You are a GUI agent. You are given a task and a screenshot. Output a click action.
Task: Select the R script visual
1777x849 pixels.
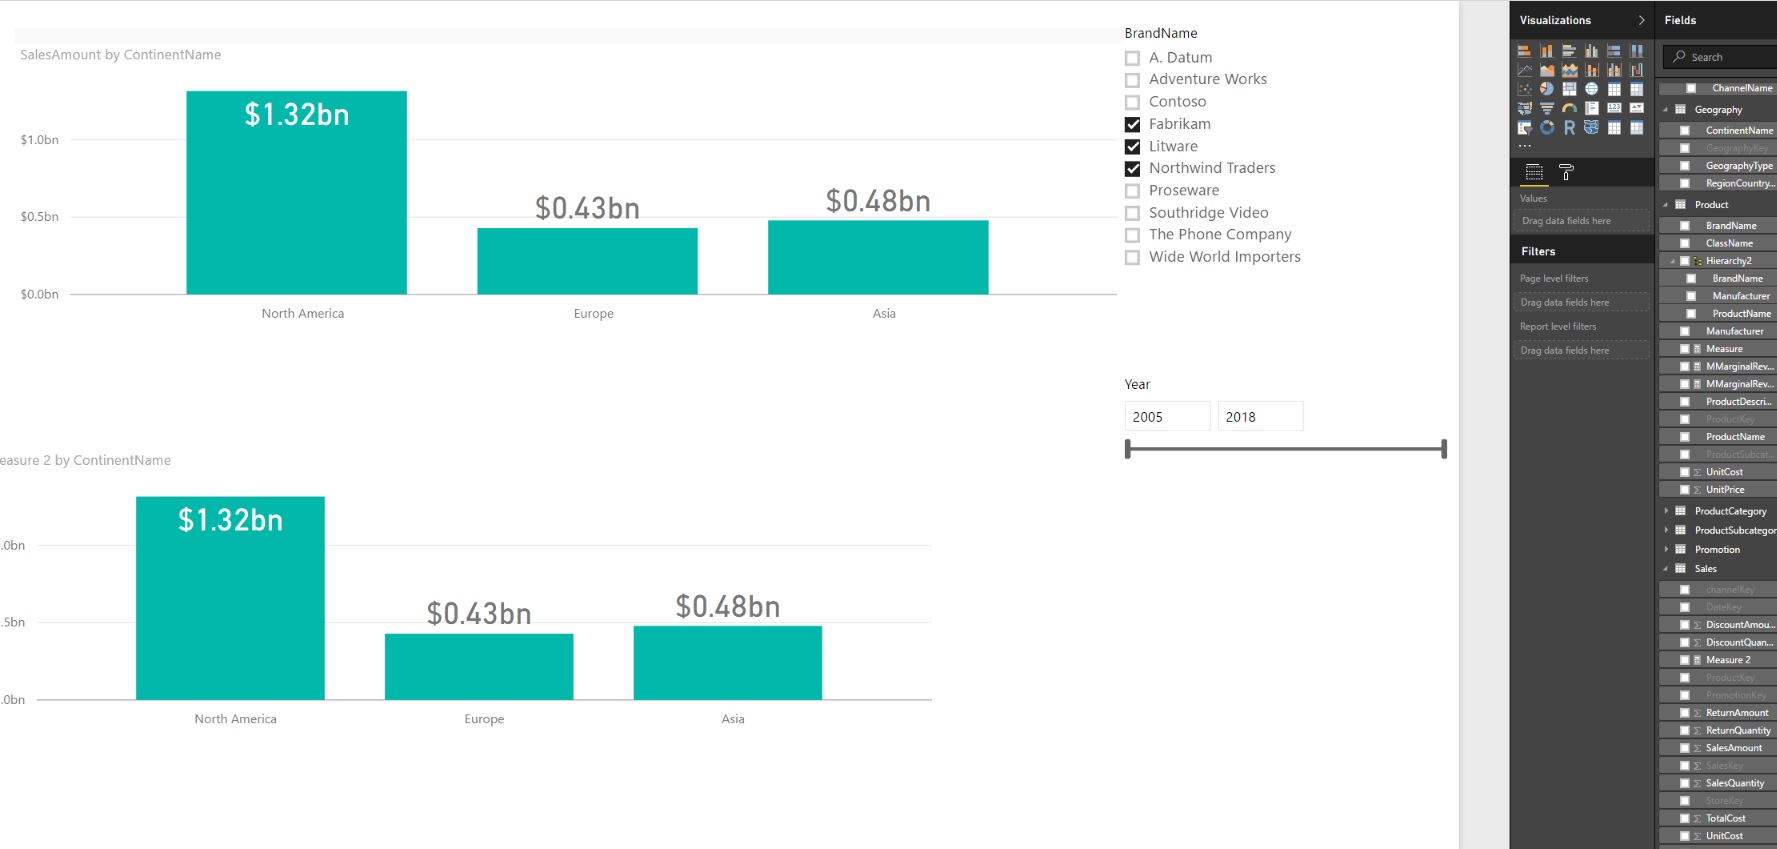tap(1569, 127)
